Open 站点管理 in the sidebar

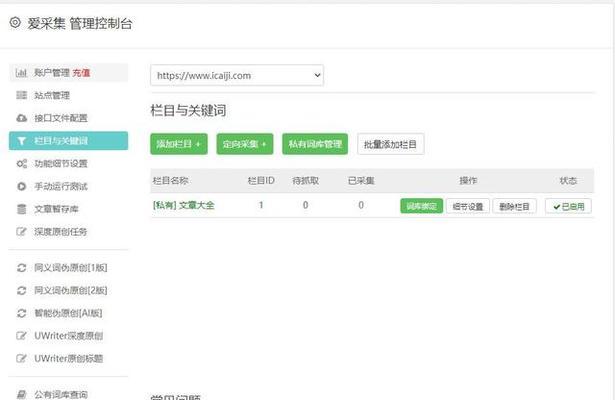click(x=68, y=95)
